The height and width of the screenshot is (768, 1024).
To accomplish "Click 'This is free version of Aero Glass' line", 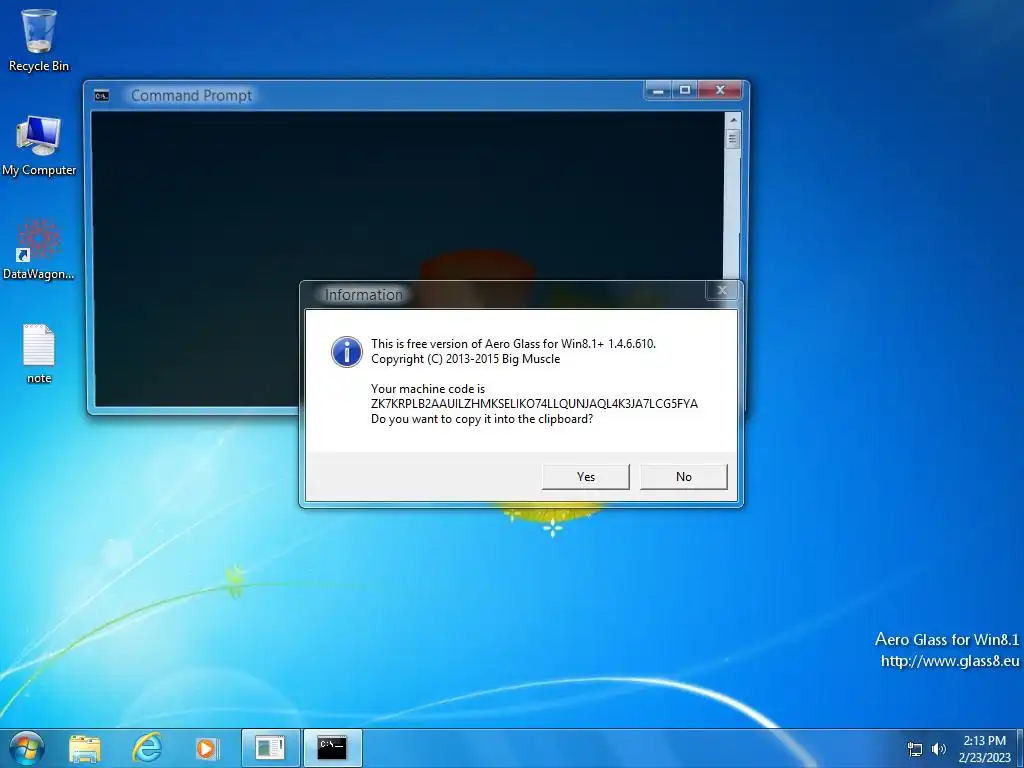I will (513, 344).
